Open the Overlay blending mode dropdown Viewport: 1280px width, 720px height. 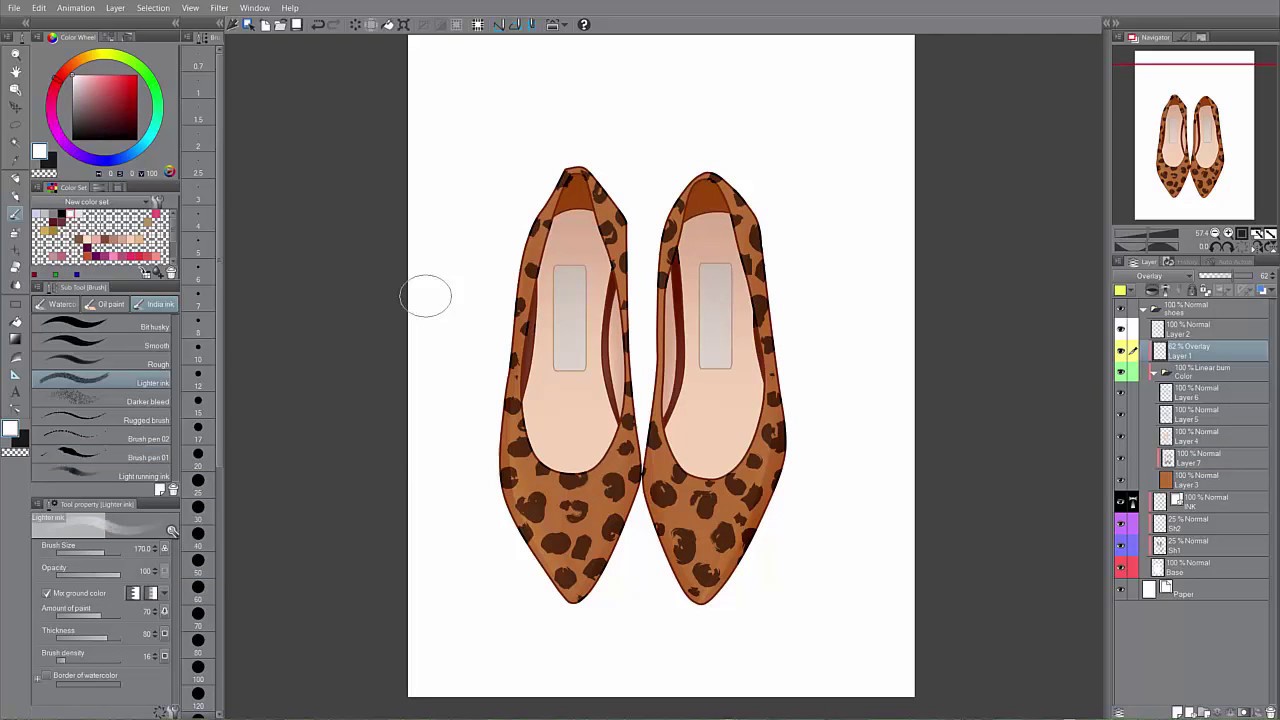click(x=1155, y=276)
